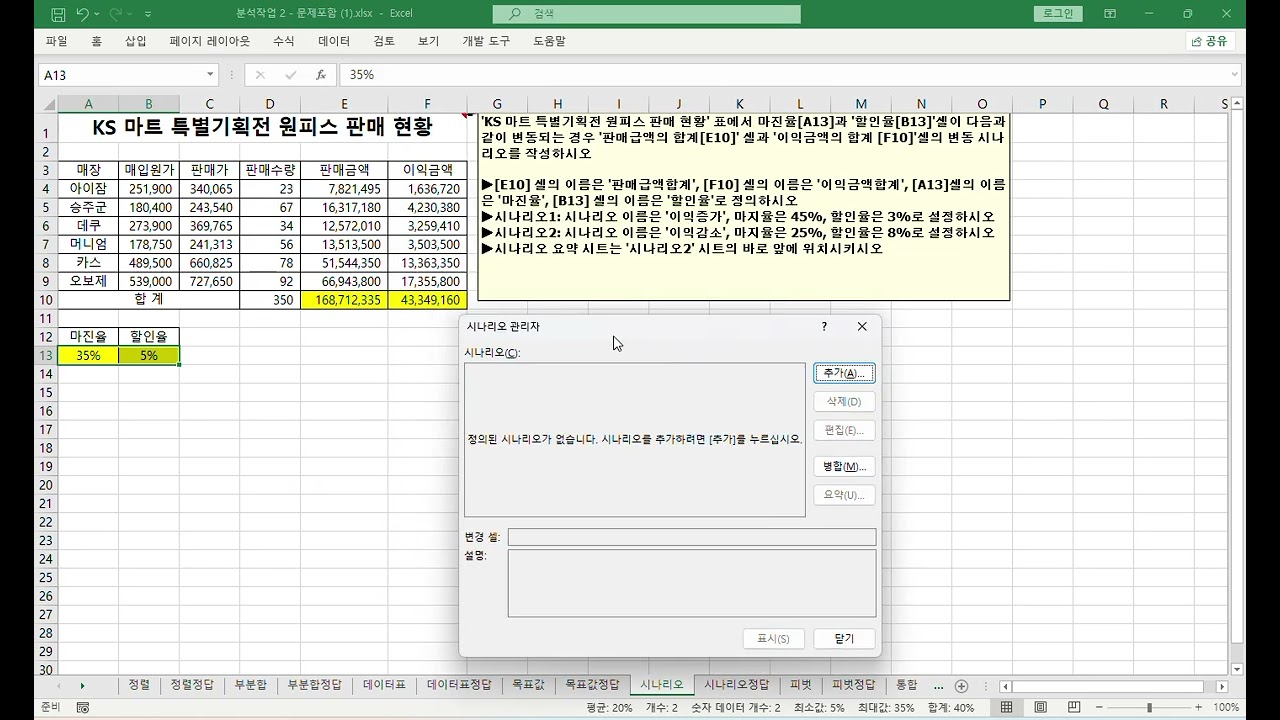1280x720 pixels.
Task: Click the ribbon display options icon
Action: pos(1110,14)
